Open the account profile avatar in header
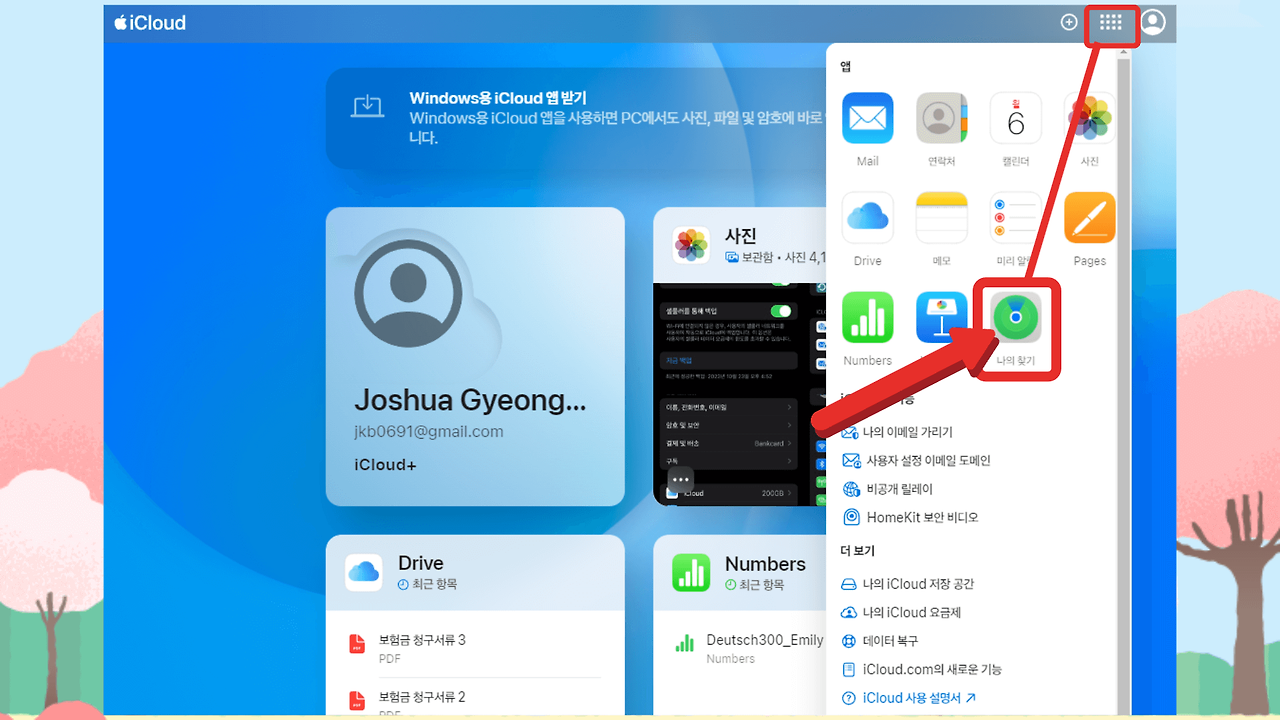The height and width of the screenshot is (720, 1280). pos(1153,22)
